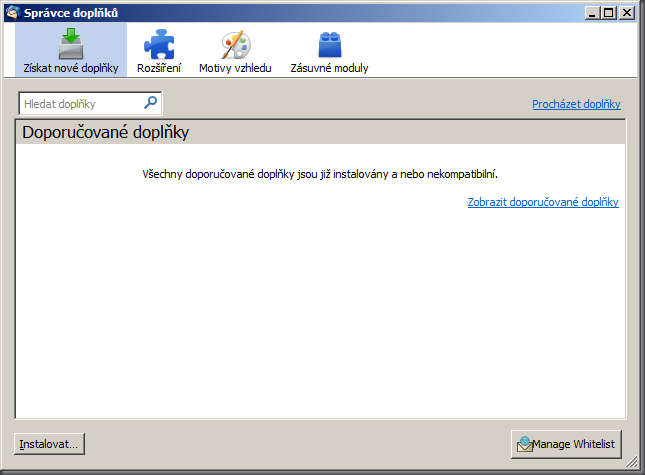Go to the Motivy vzhledu tab label

(235, 68)
